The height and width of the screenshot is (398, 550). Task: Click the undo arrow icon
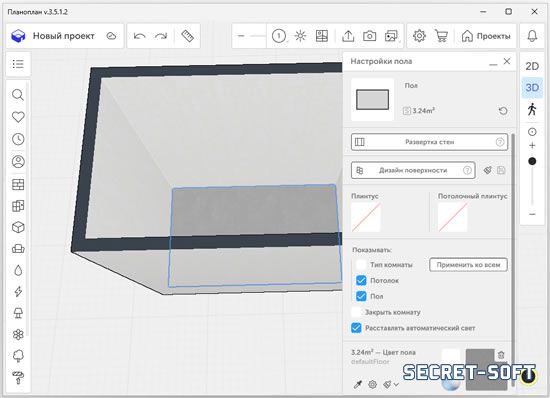pyautogui.click(x=140, y=36)
